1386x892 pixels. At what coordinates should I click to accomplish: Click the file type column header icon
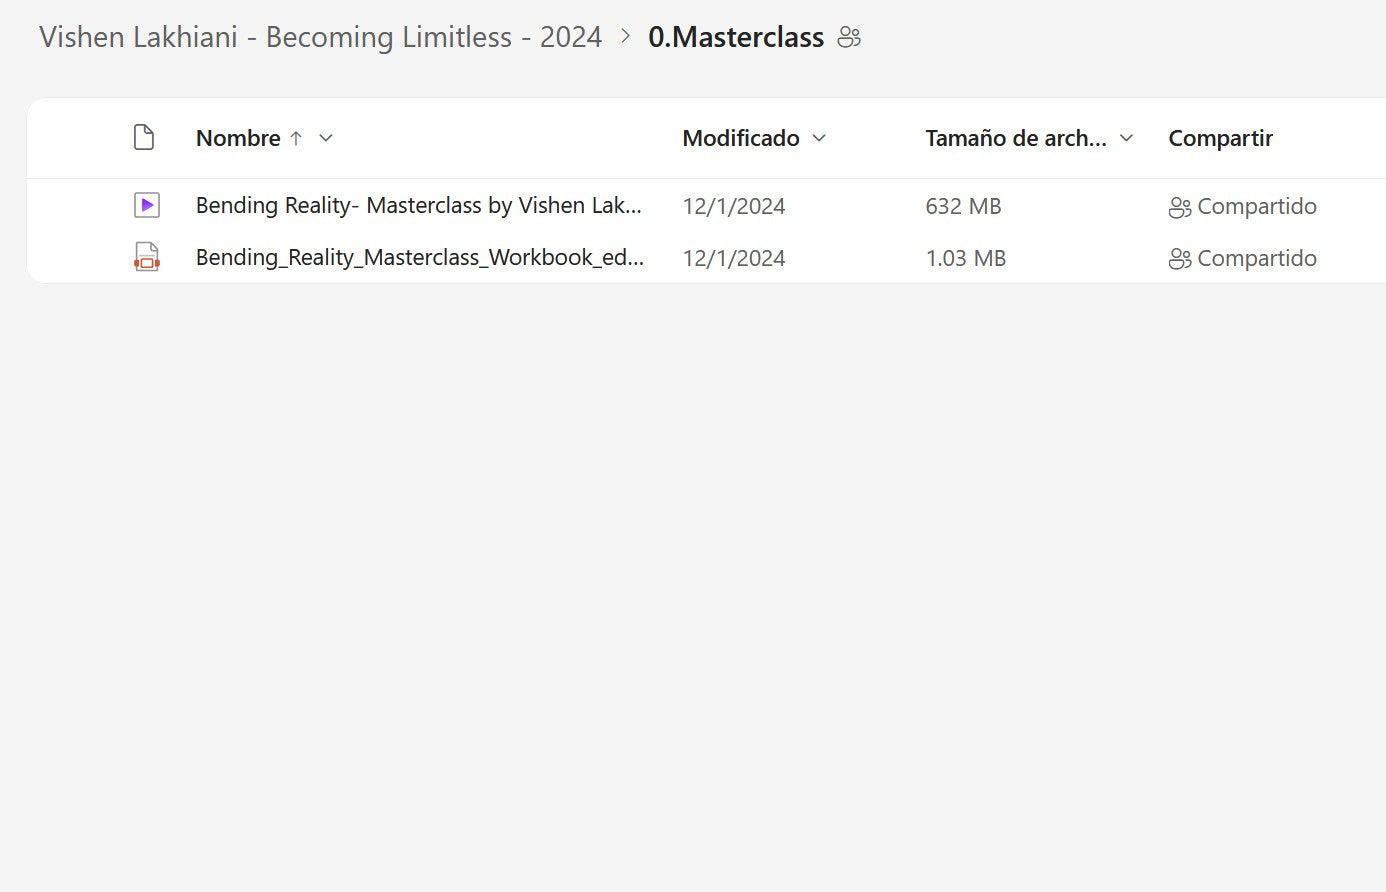click(144, 138)
